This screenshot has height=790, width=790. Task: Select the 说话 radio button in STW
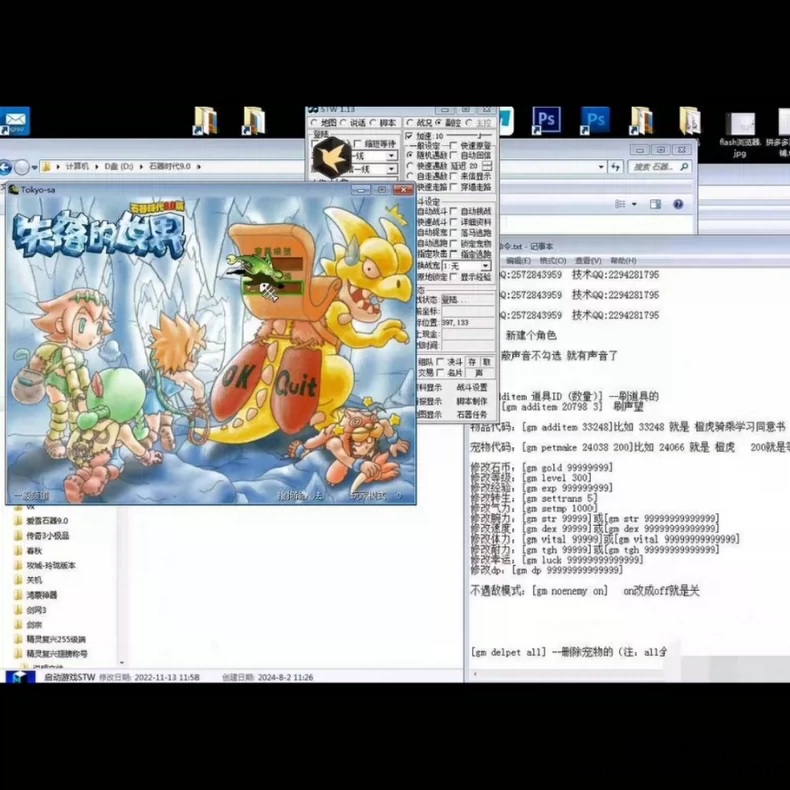click(344, 122)
